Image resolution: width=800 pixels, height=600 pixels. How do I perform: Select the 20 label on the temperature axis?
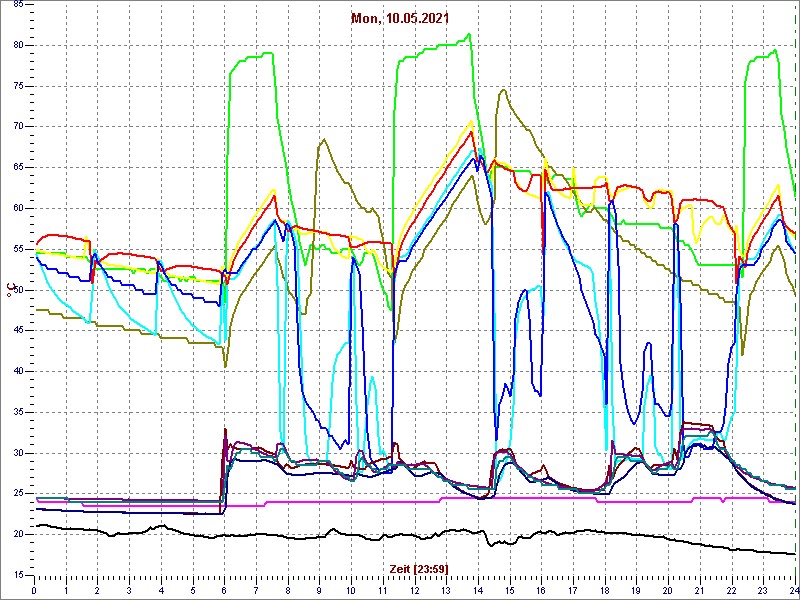tap(18, 535)
